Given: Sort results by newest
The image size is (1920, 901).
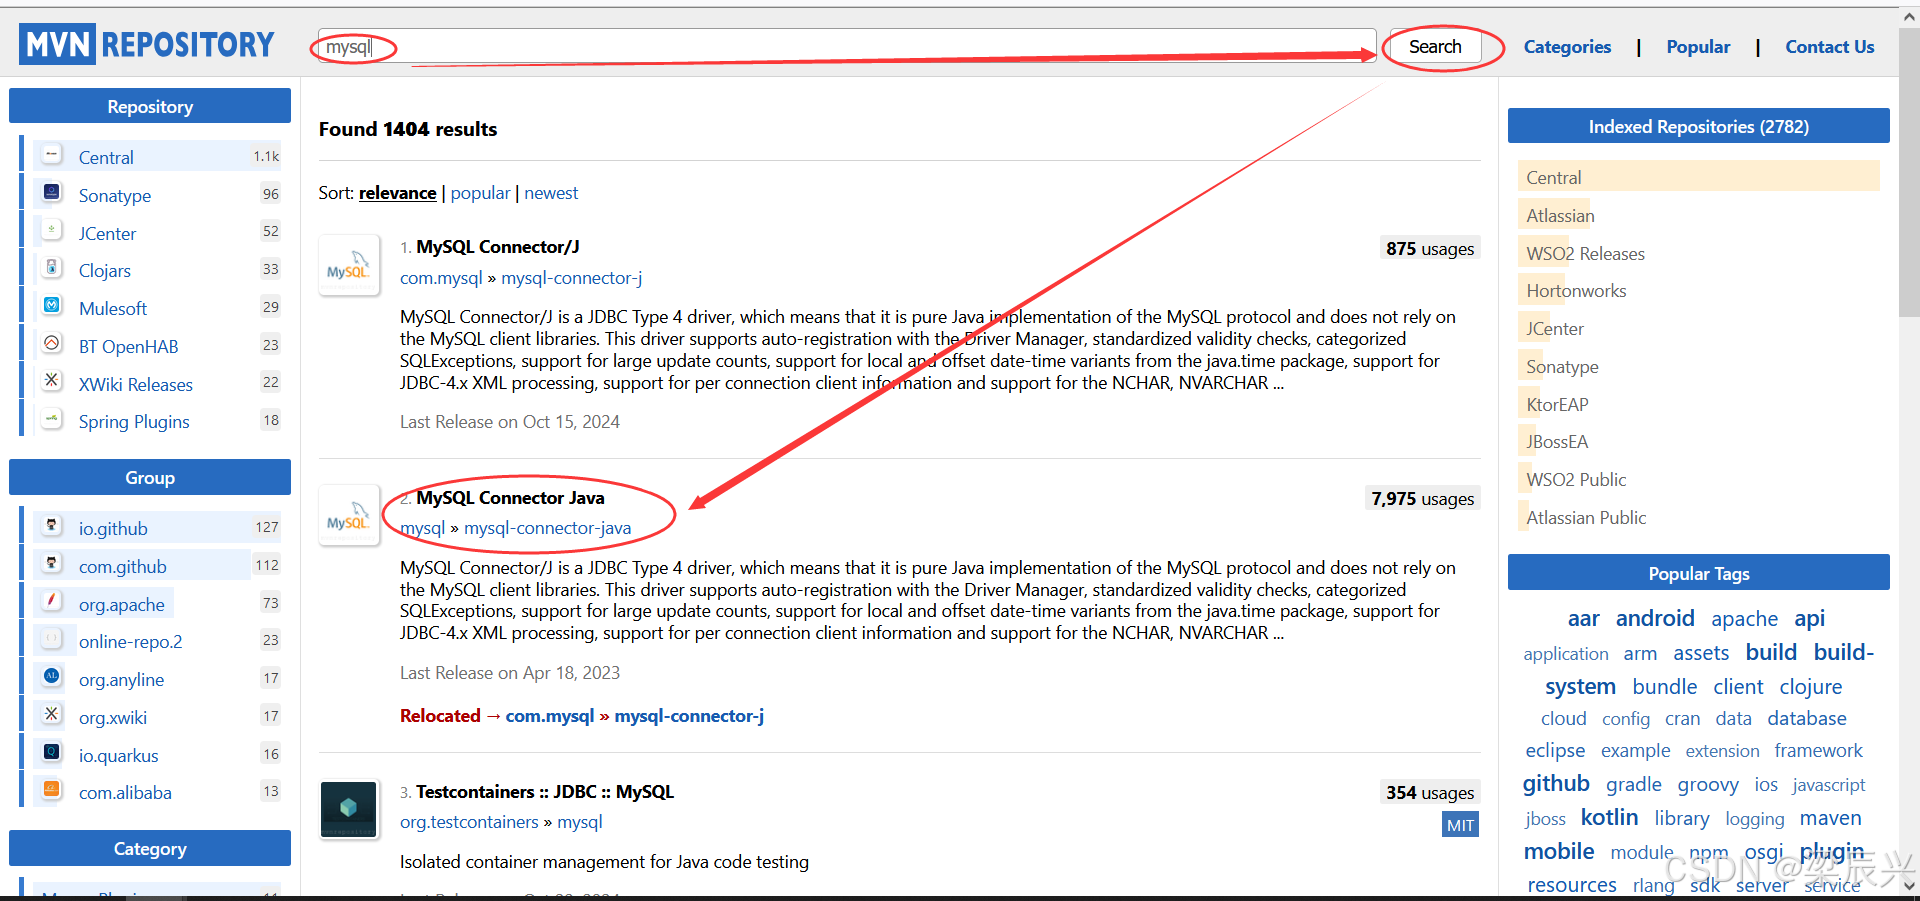Looking at the screenshot, I should [x=551, y=193].
